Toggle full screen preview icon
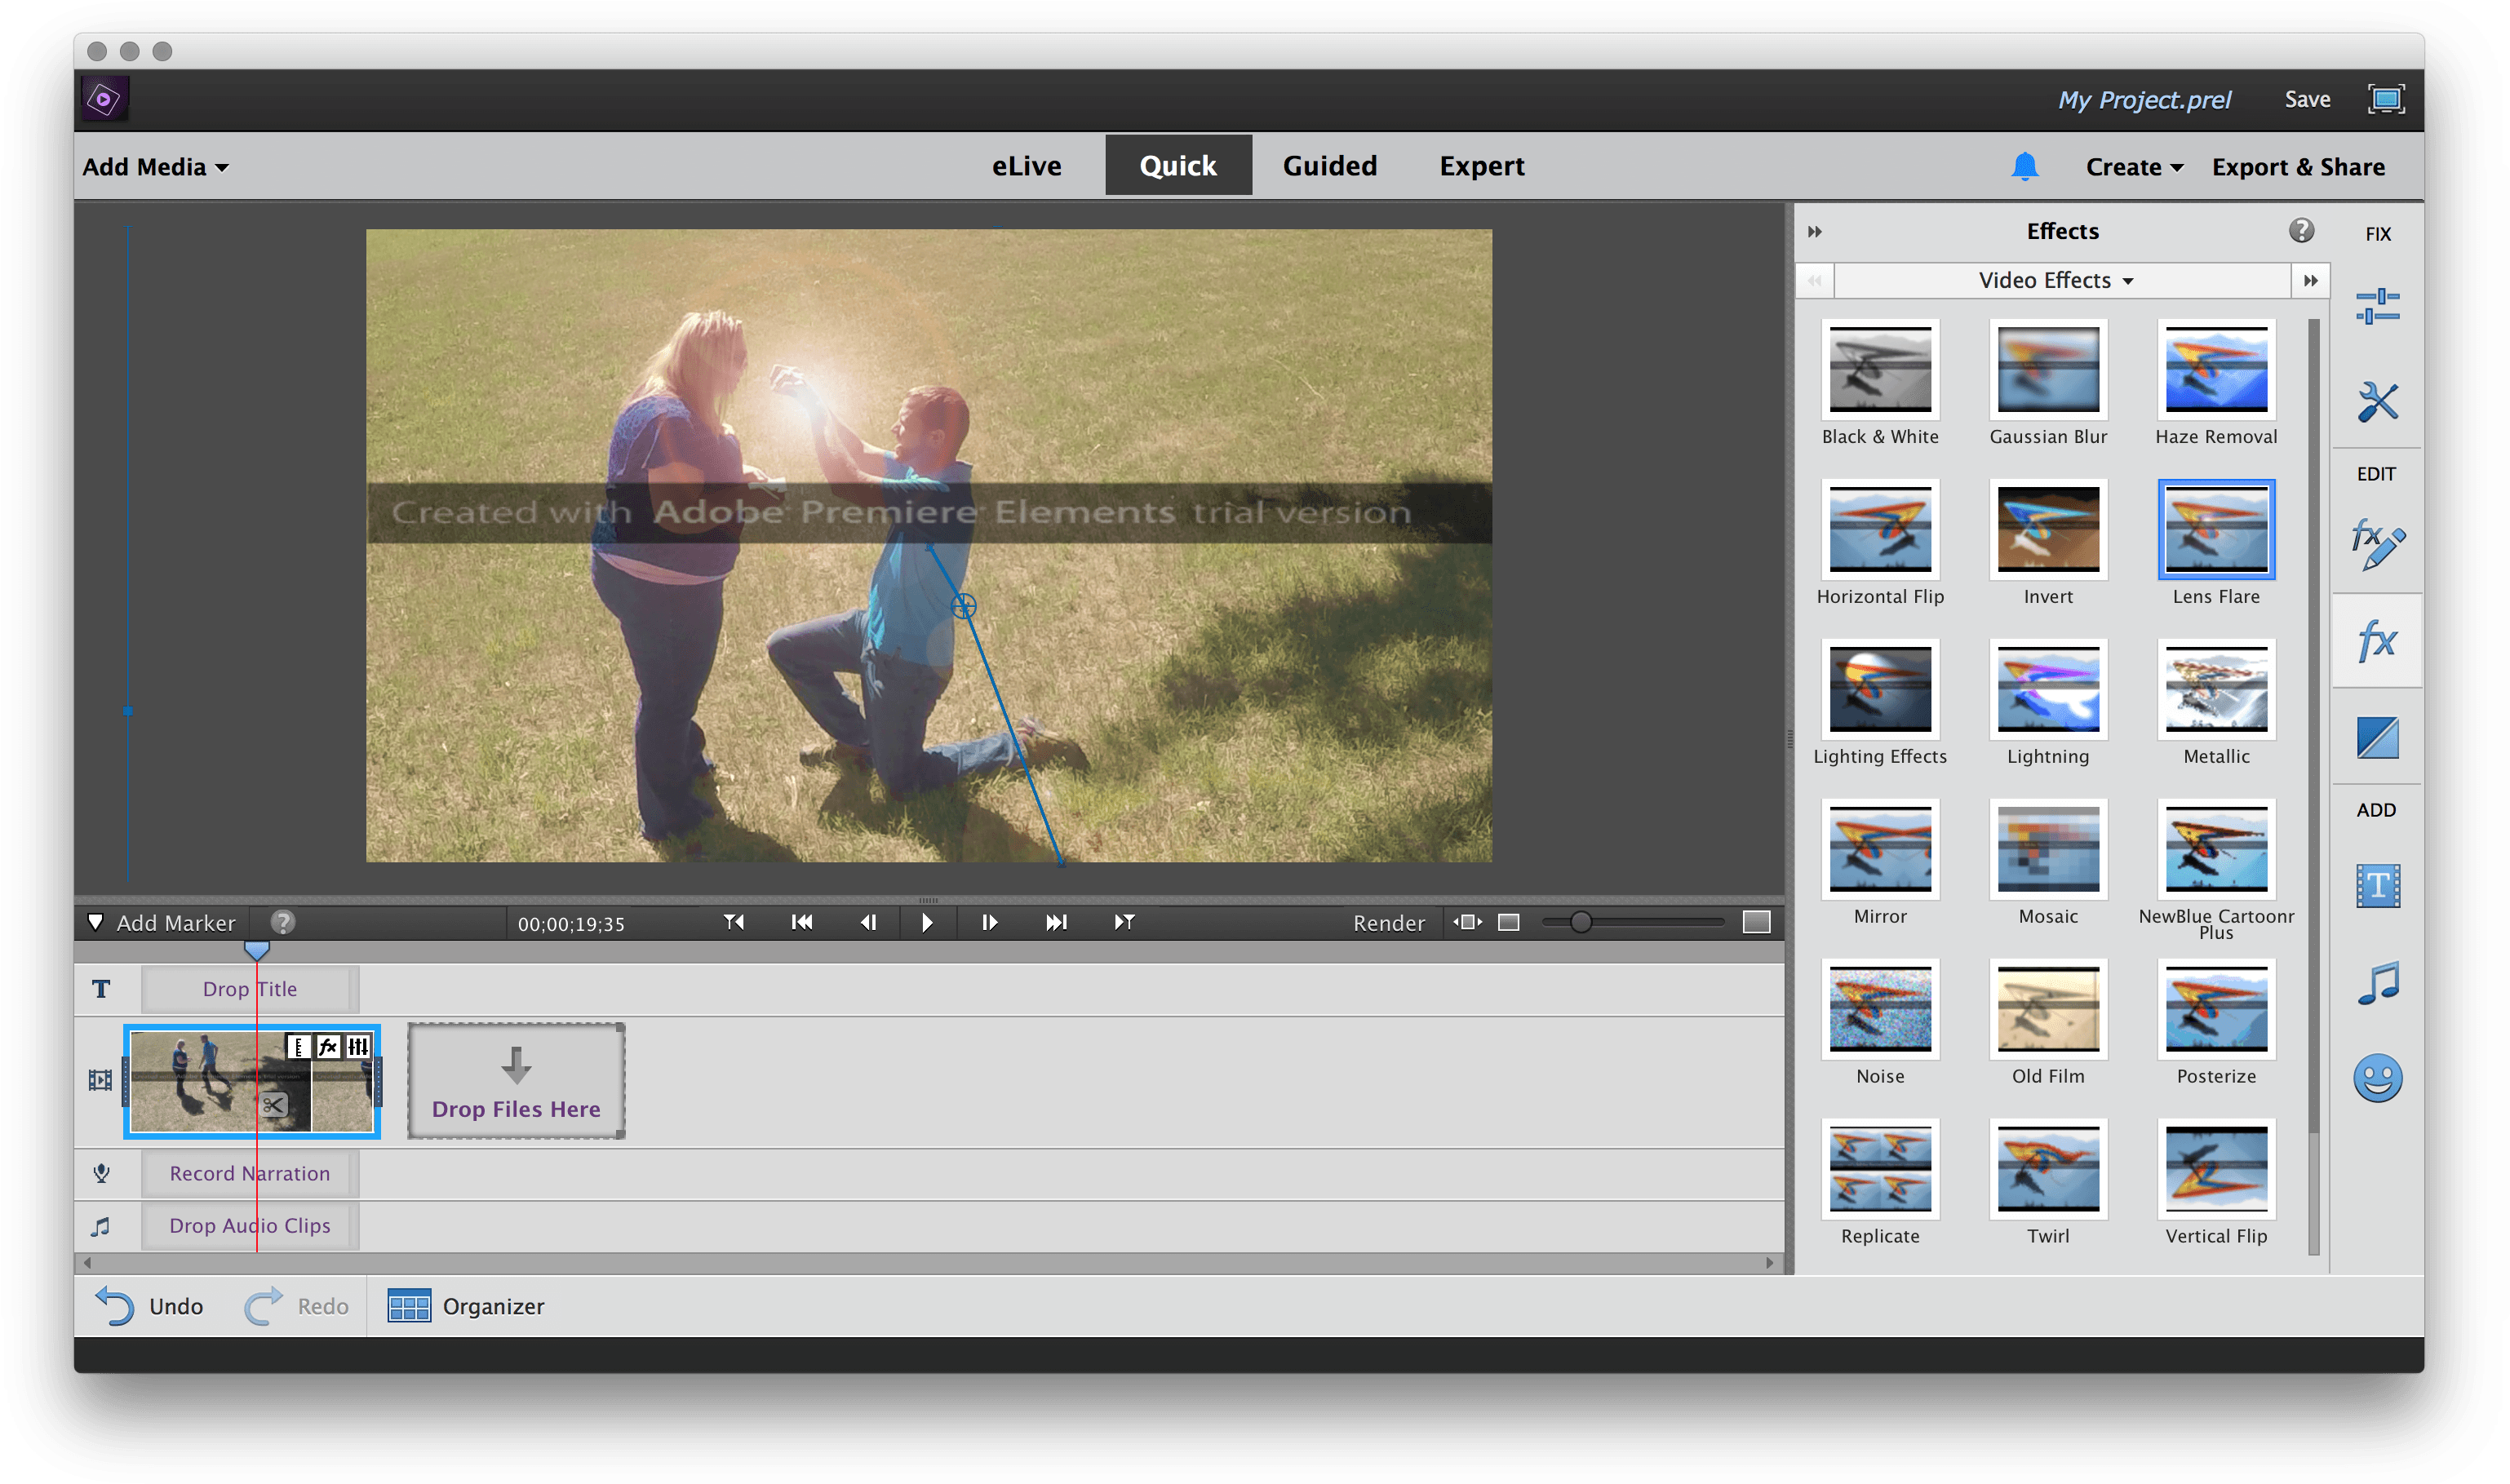The image size is (2510, 1484). pos(2385,99)
